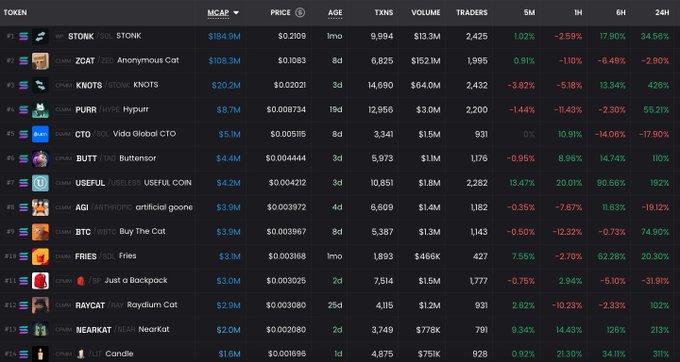Image resolution: width=680 pixels, height=362 pixels.
Task: Click the CTO Vida Global blue logo
Action: tap(40, 134)
